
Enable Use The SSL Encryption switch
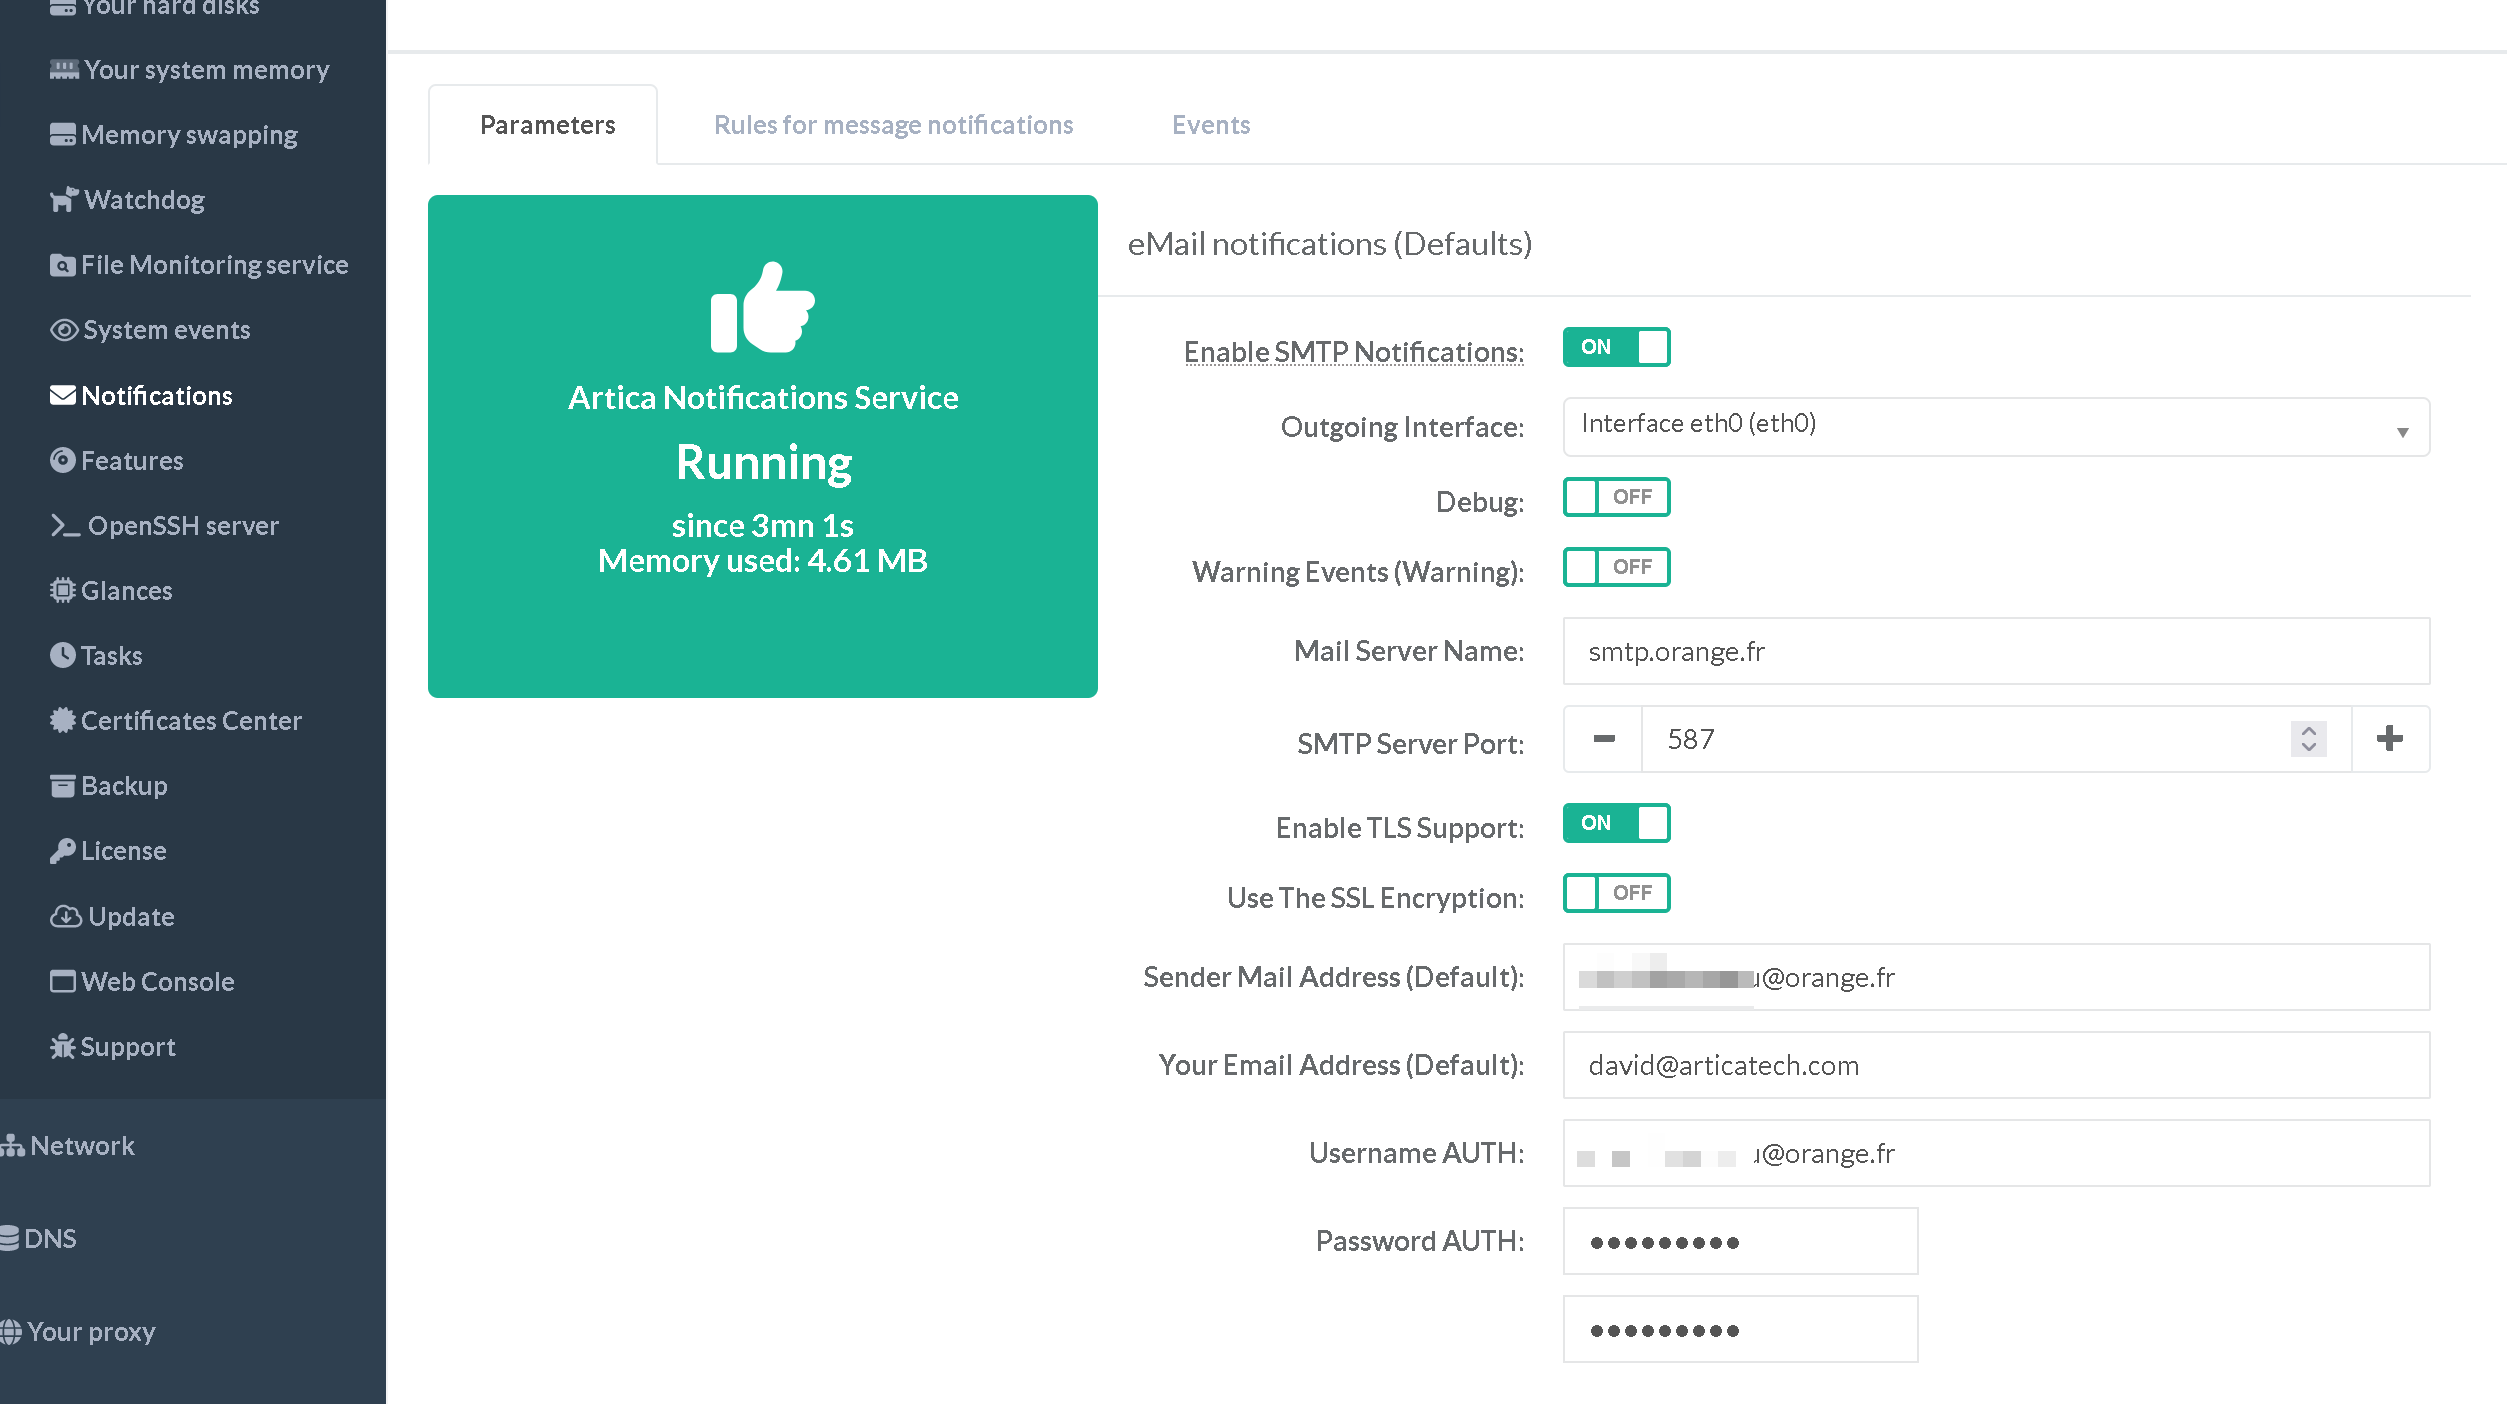click(1616, 893)
